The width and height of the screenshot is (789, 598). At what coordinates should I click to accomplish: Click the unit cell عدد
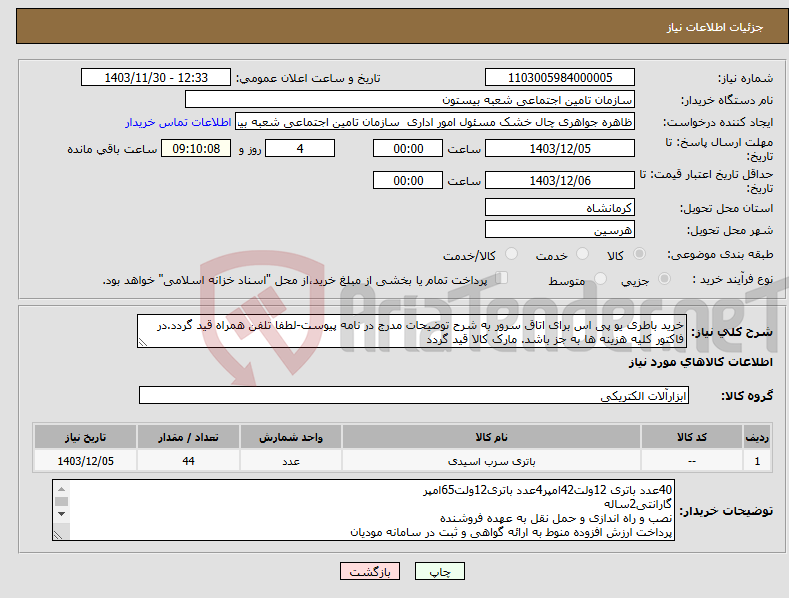(291, 461)
